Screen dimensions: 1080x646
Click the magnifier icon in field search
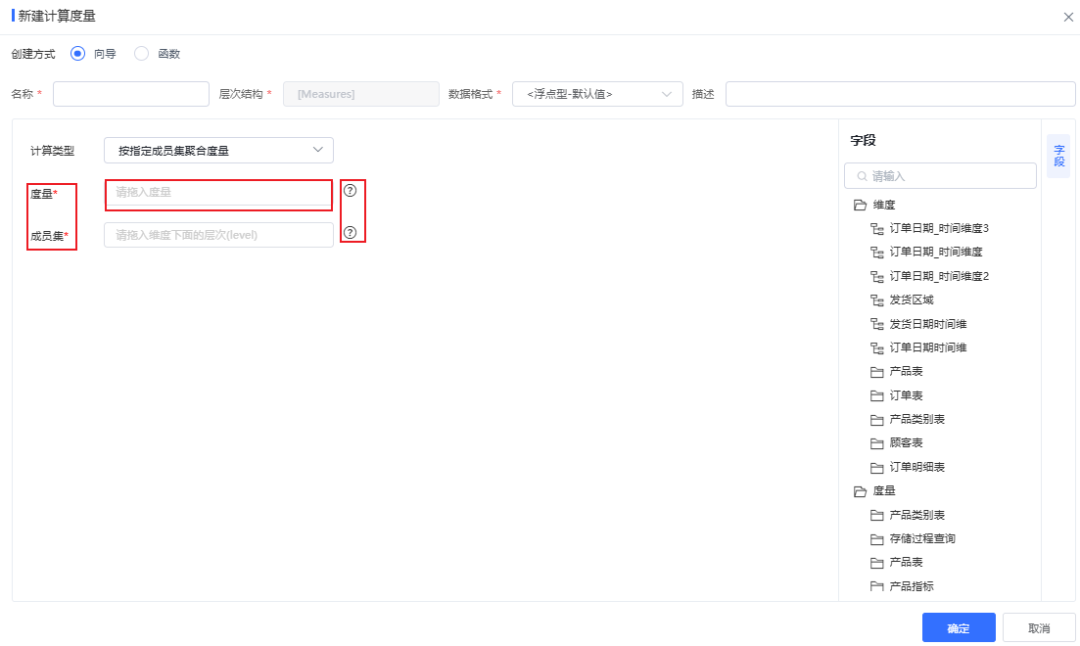862,176
